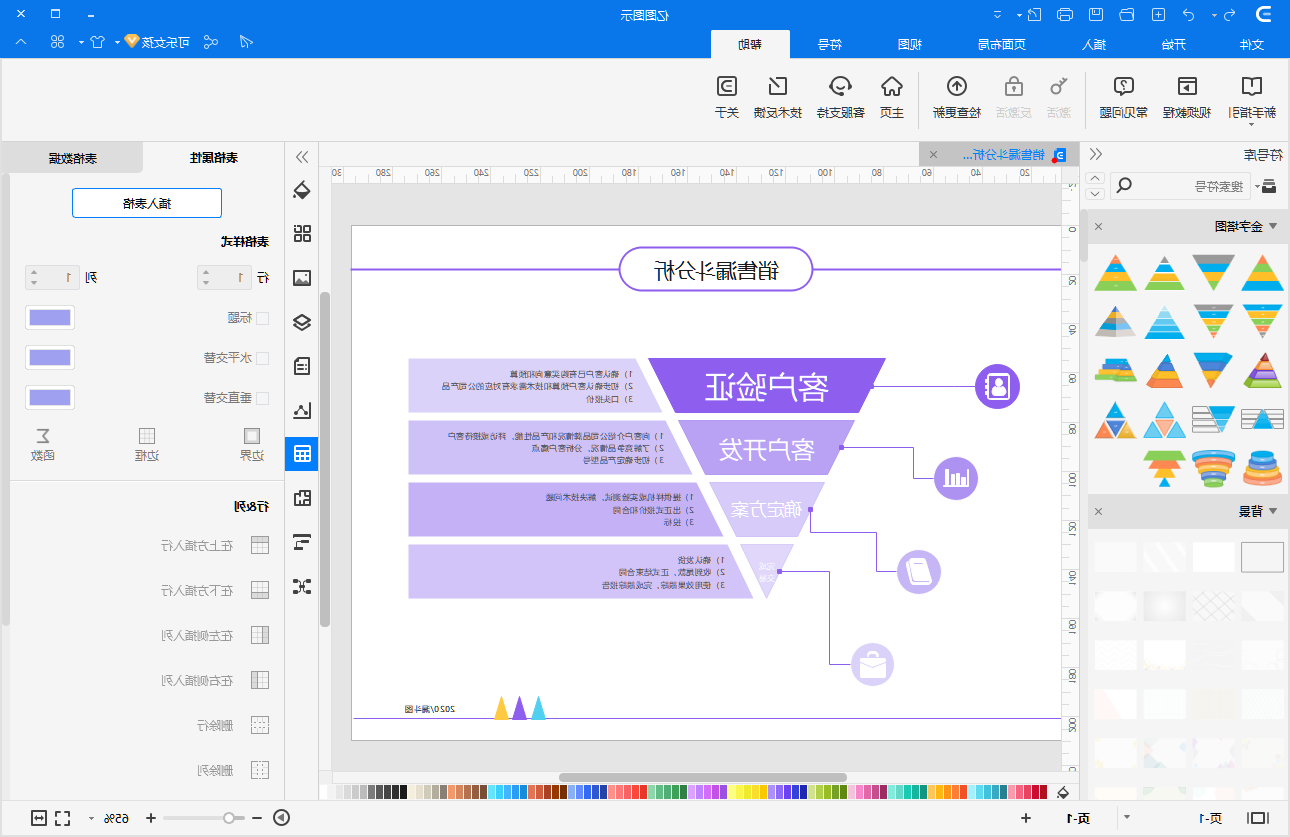Screen dimensions: 1290x837
Task: Open the 关于 about dialog
Action: 727,97
